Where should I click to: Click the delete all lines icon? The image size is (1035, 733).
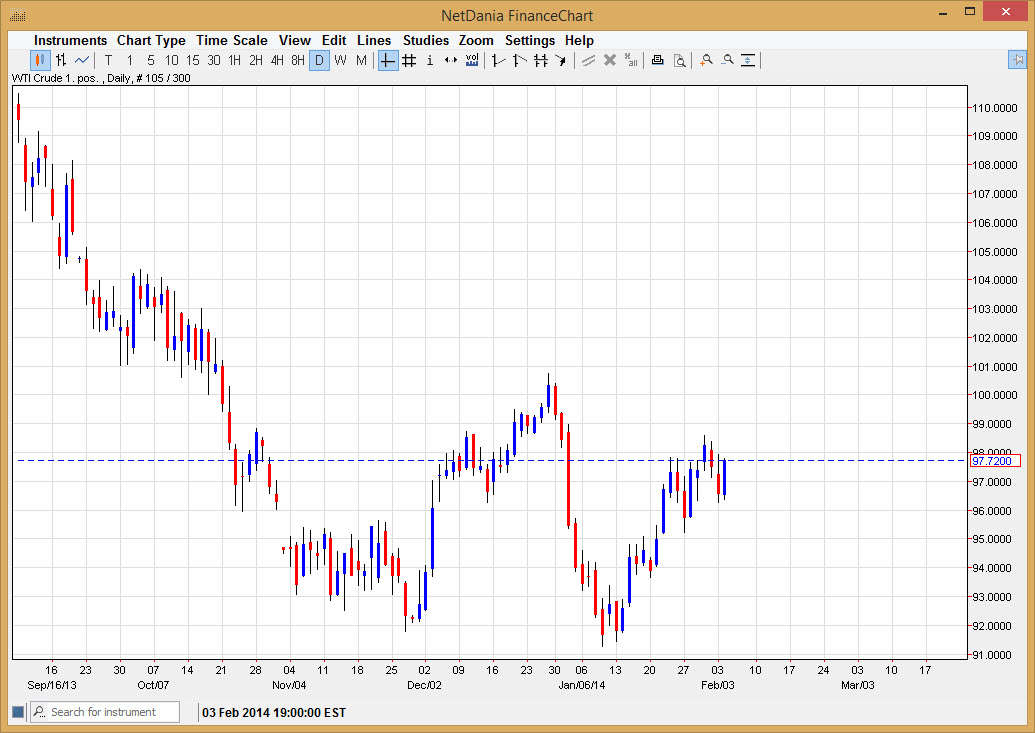pos(630,60)
